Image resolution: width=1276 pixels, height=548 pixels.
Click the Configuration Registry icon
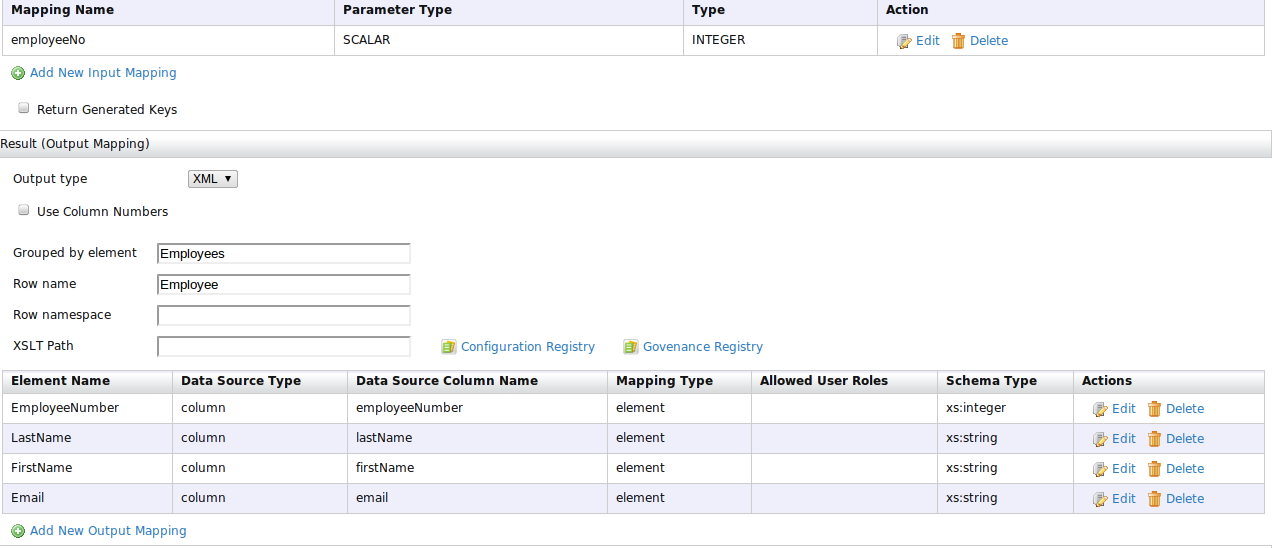point(449,347)
